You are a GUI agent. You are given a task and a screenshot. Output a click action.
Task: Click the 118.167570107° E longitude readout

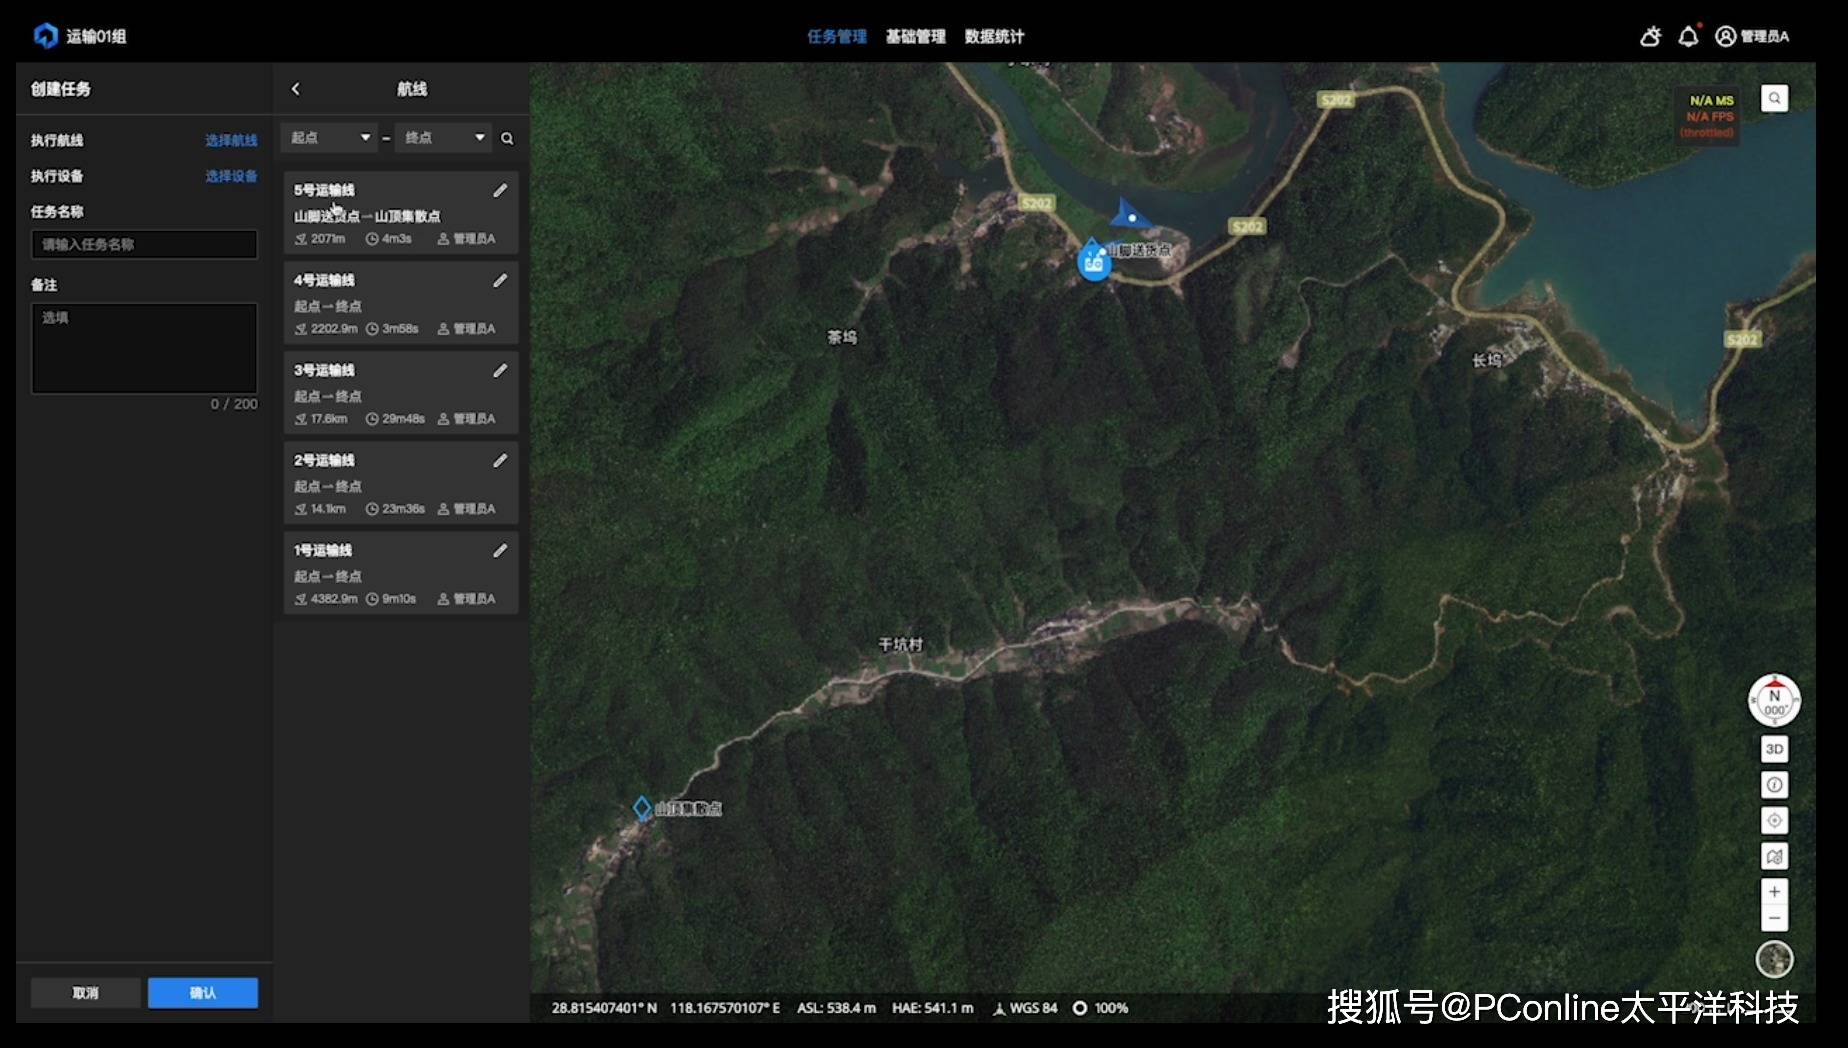tap(725, 1008)
